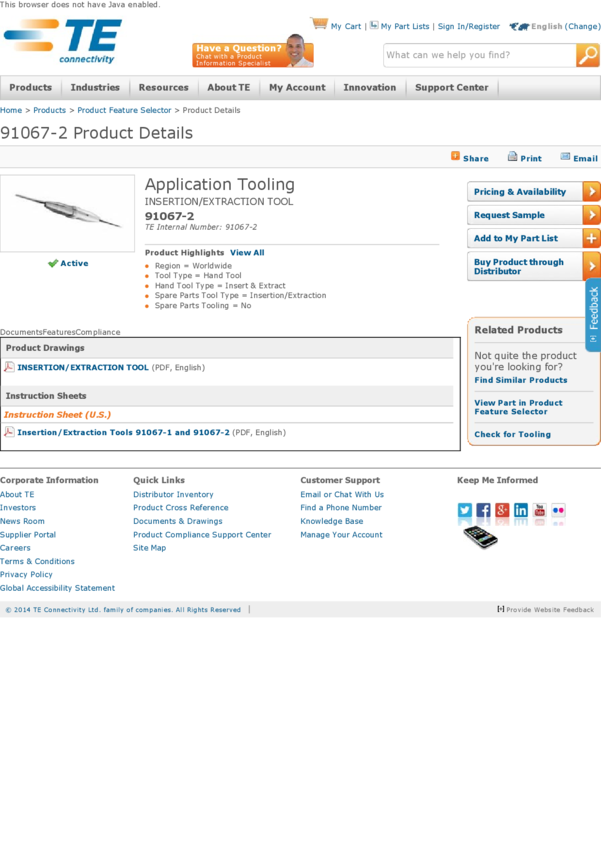Open Knowledge Base link
Image resolution: width=601 pixels, height=850 pixels.
tap(332, 521)
